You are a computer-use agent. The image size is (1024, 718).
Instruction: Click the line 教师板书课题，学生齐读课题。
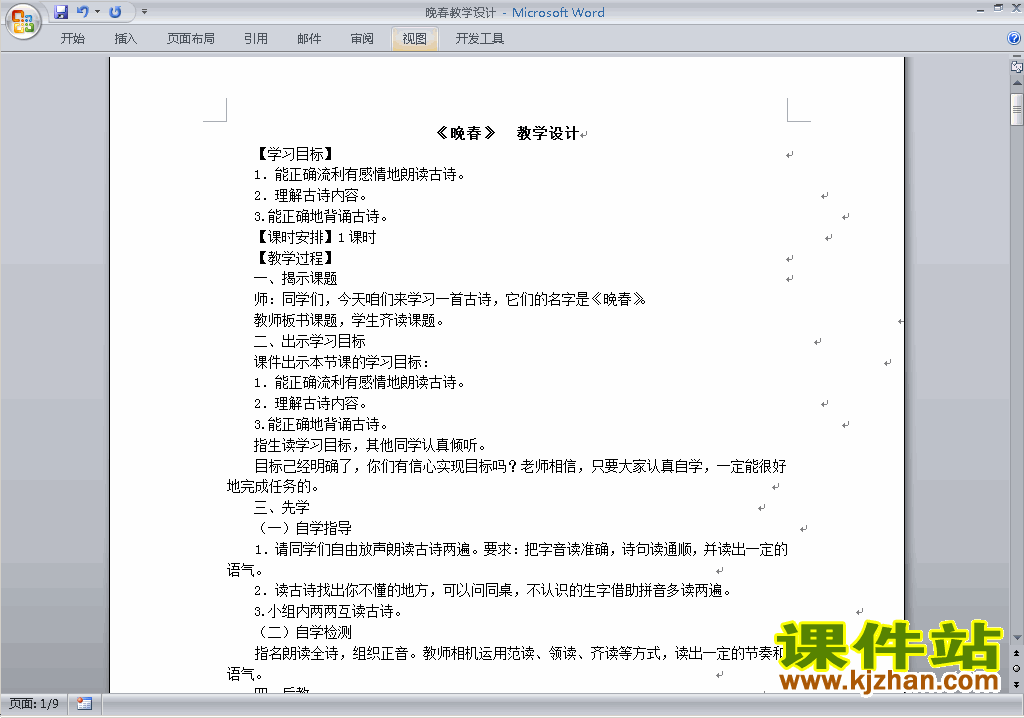(349, 320)
